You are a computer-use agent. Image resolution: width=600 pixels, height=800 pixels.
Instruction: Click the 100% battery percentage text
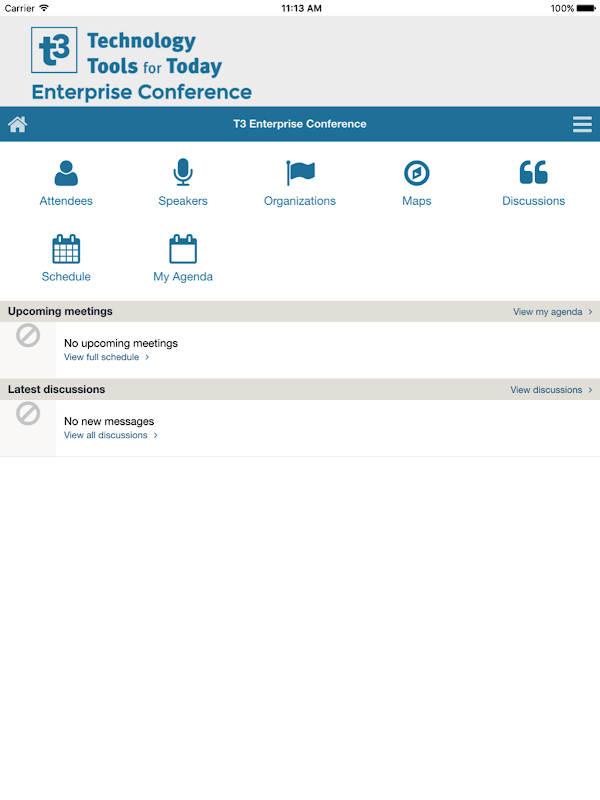pos(562,8)
